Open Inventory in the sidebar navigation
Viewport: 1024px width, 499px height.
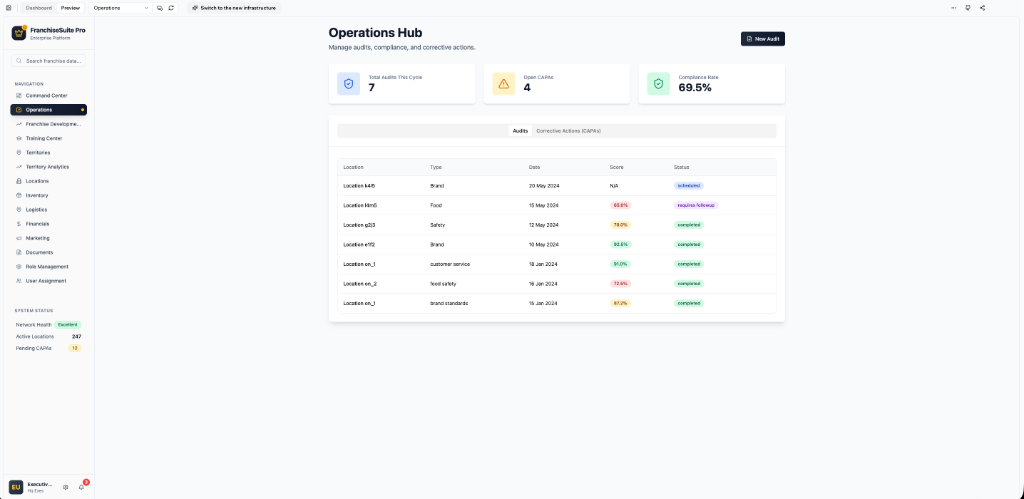[48, 195]
